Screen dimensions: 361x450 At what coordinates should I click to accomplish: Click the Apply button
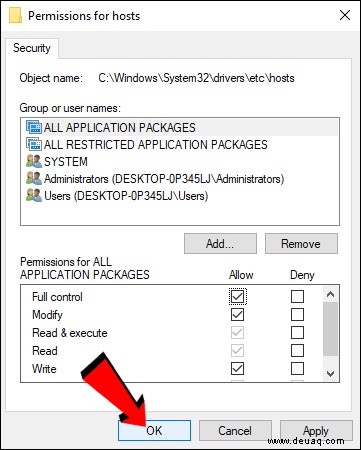click(316, 430)
